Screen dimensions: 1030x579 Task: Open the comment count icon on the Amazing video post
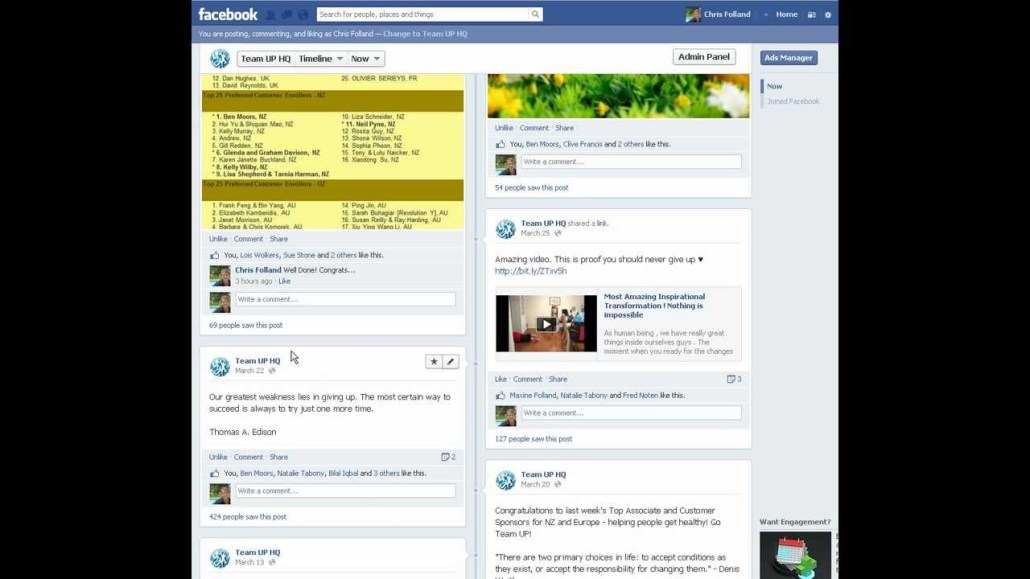734,379
